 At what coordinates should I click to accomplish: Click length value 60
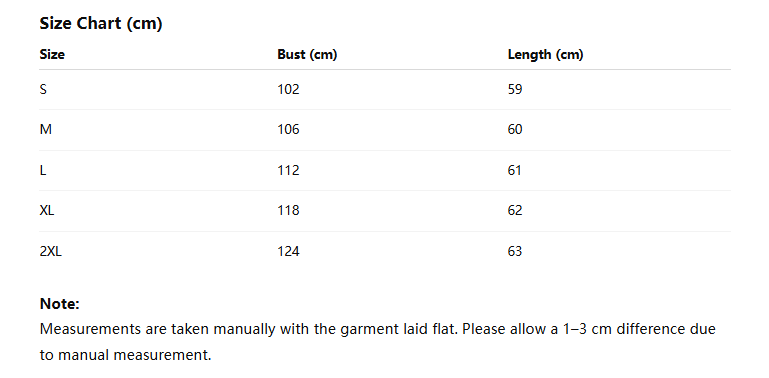pyautogui.click(x=515, y=129)
